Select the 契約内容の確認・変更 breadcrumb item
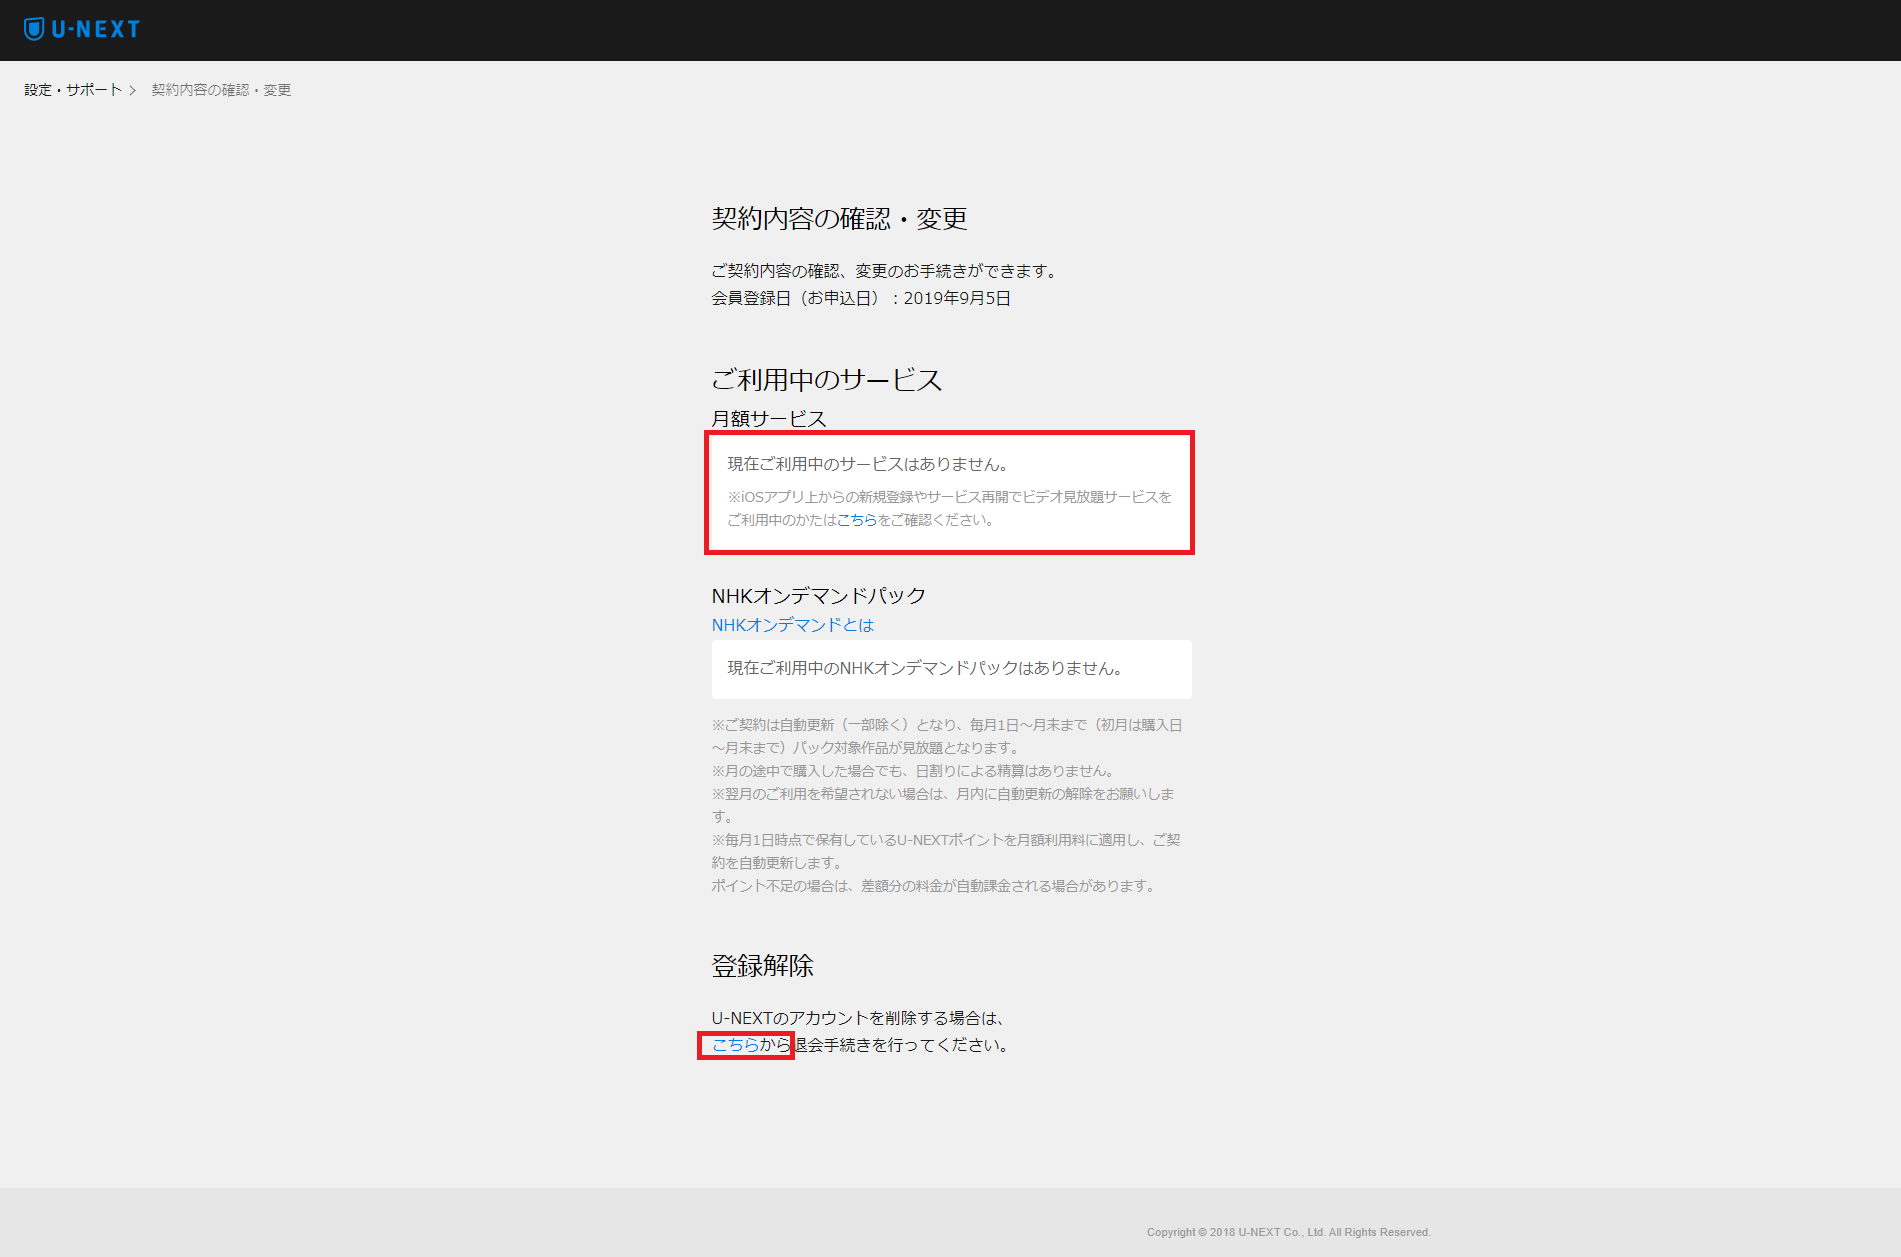The width and height of the screenshot is (1901, 1257). coord(220,89)
